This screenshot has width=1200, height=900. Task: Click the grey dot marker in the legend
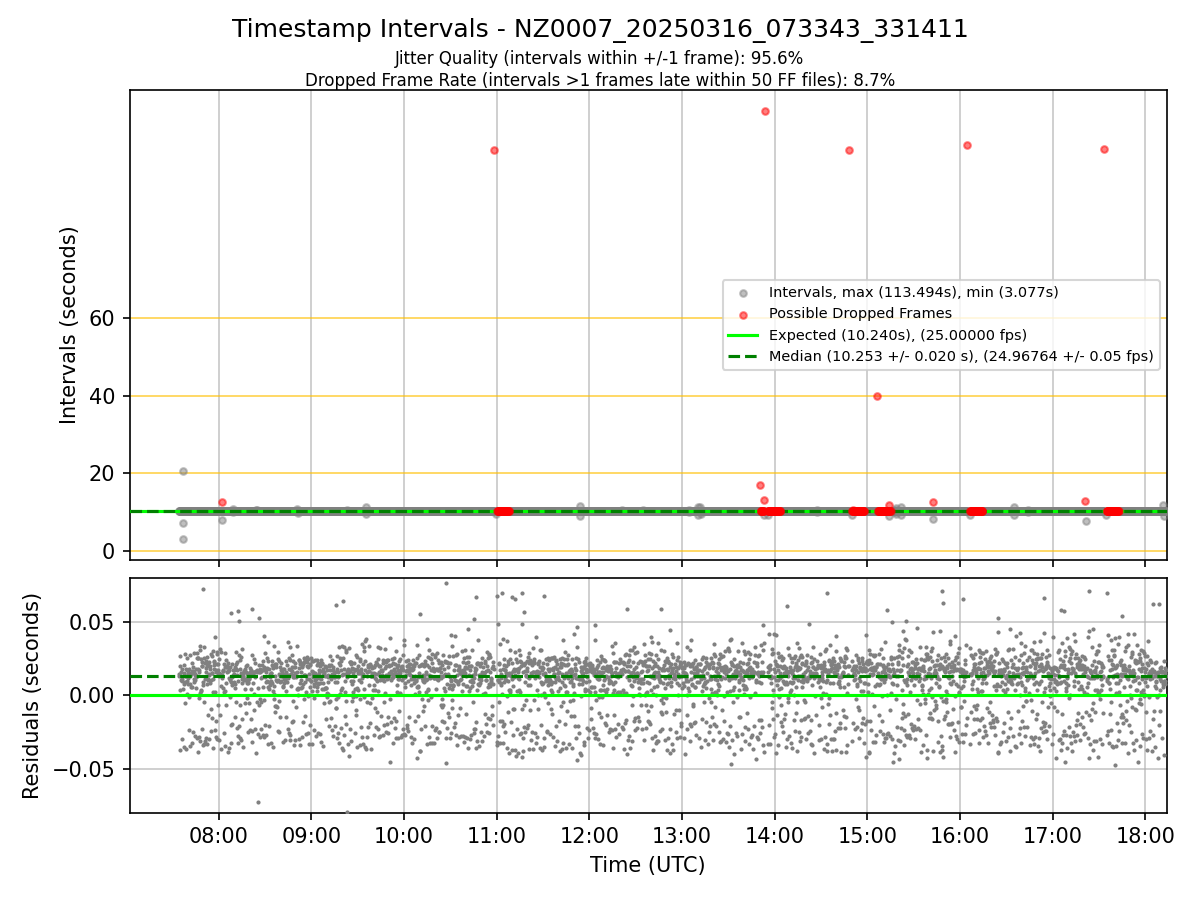pyautogui.click(x=743, y=293)
